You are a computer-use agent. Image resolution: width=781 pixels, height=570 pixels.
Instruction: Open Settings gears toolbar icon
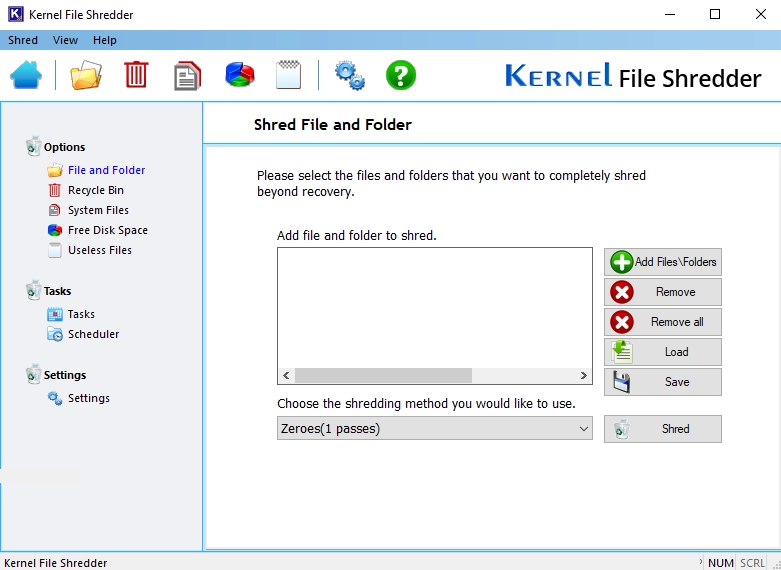350,75
